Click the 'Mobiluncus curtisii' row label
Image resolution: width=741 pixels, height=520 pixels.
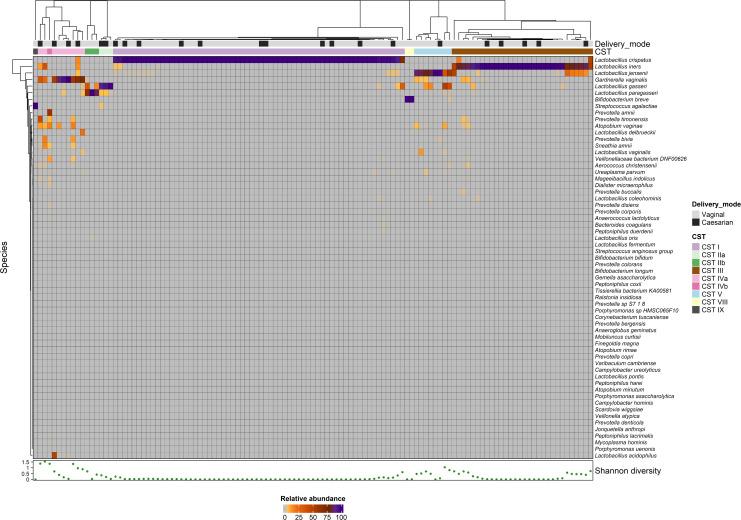618,337
